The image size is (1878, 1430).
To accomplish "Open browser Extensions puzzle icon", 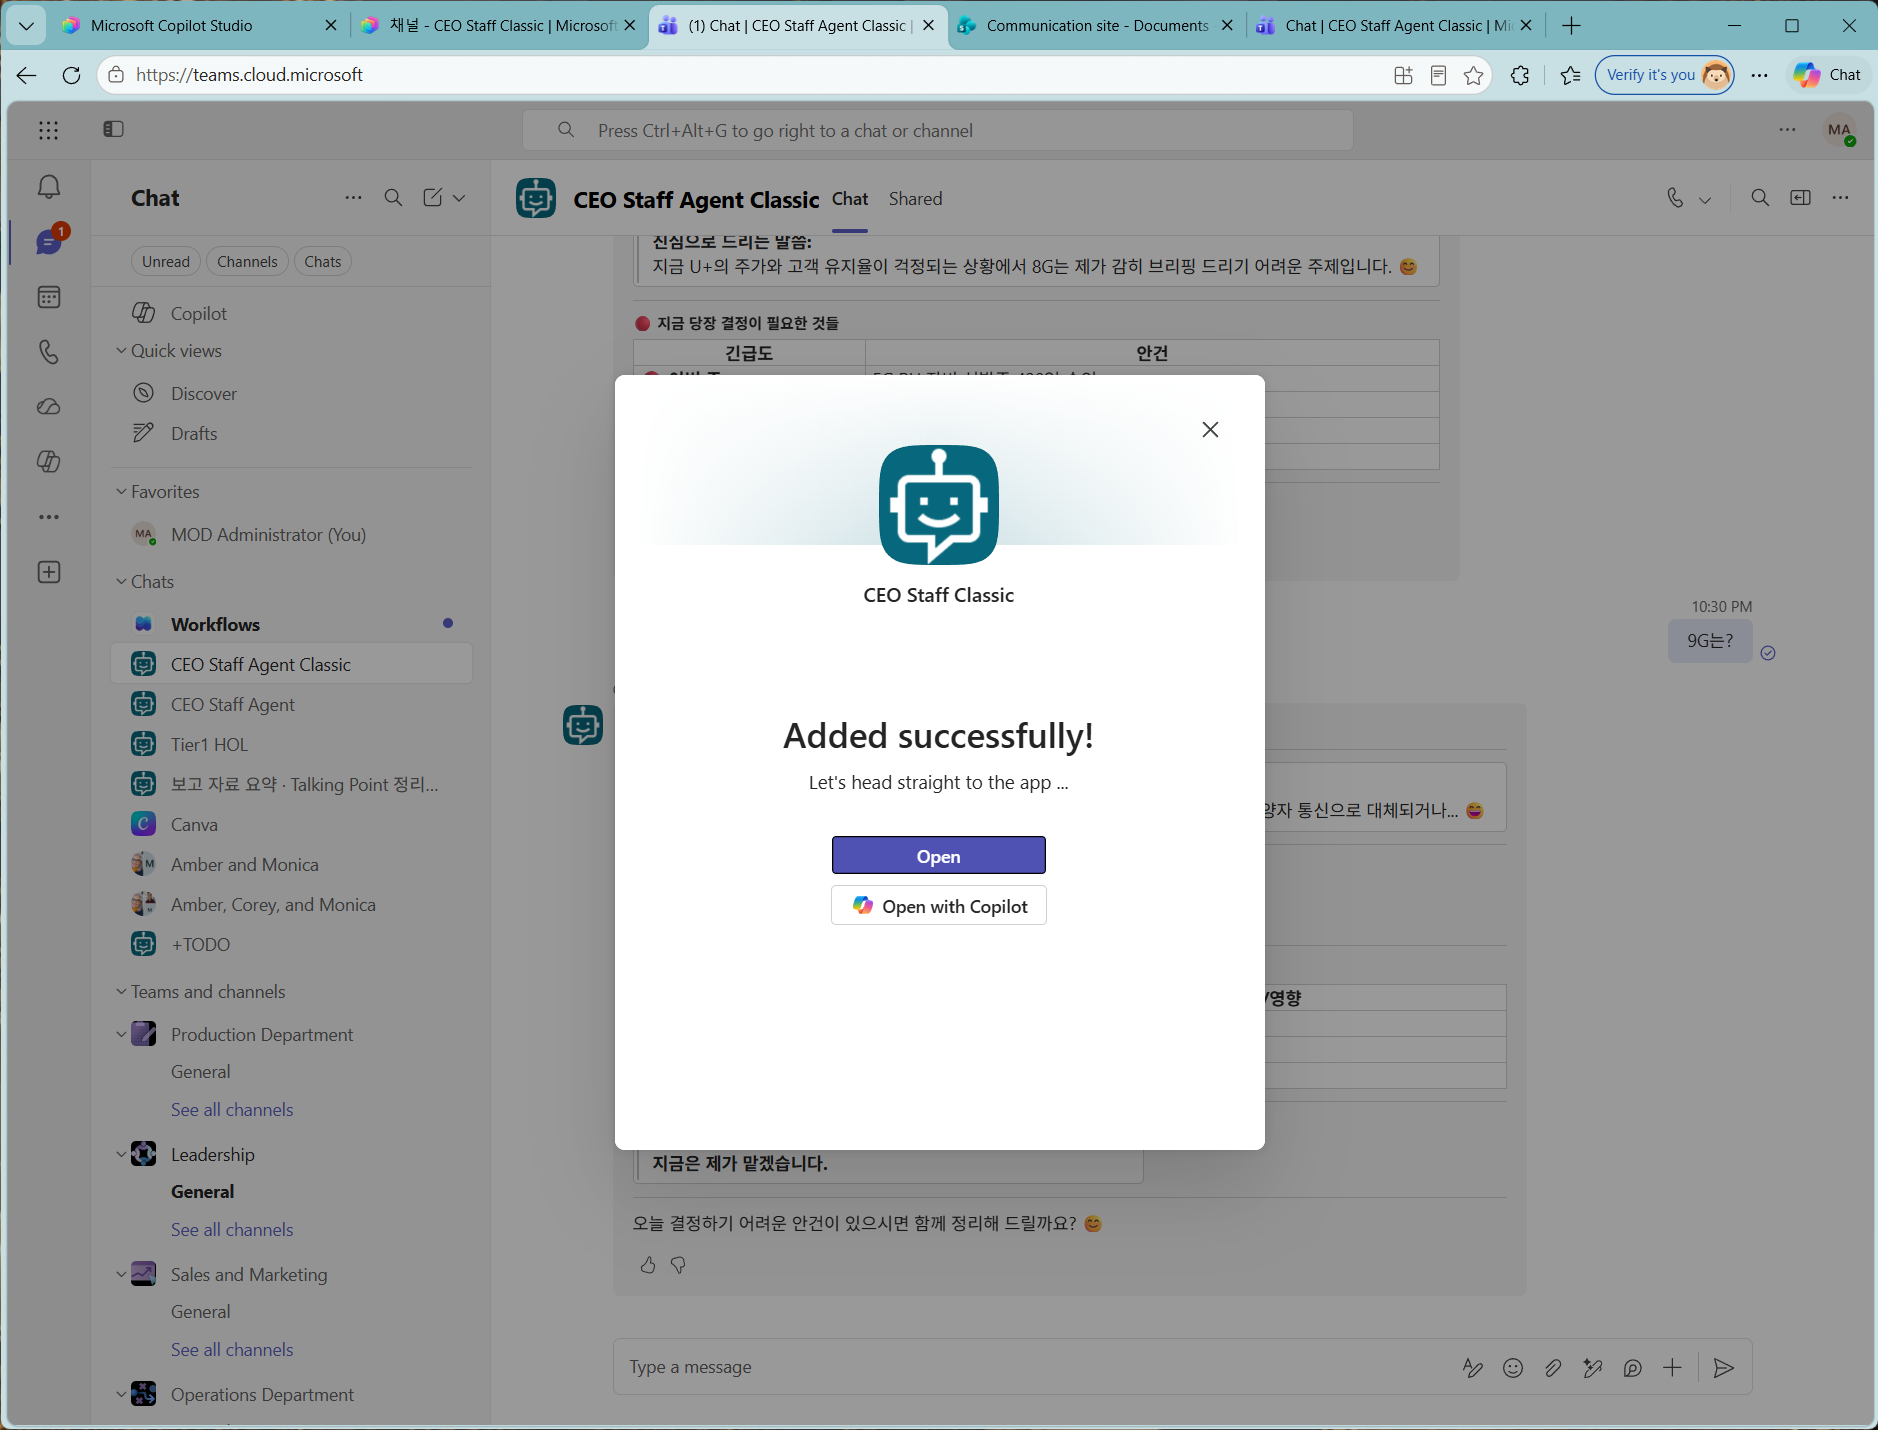I will [x=1520, y=75].
